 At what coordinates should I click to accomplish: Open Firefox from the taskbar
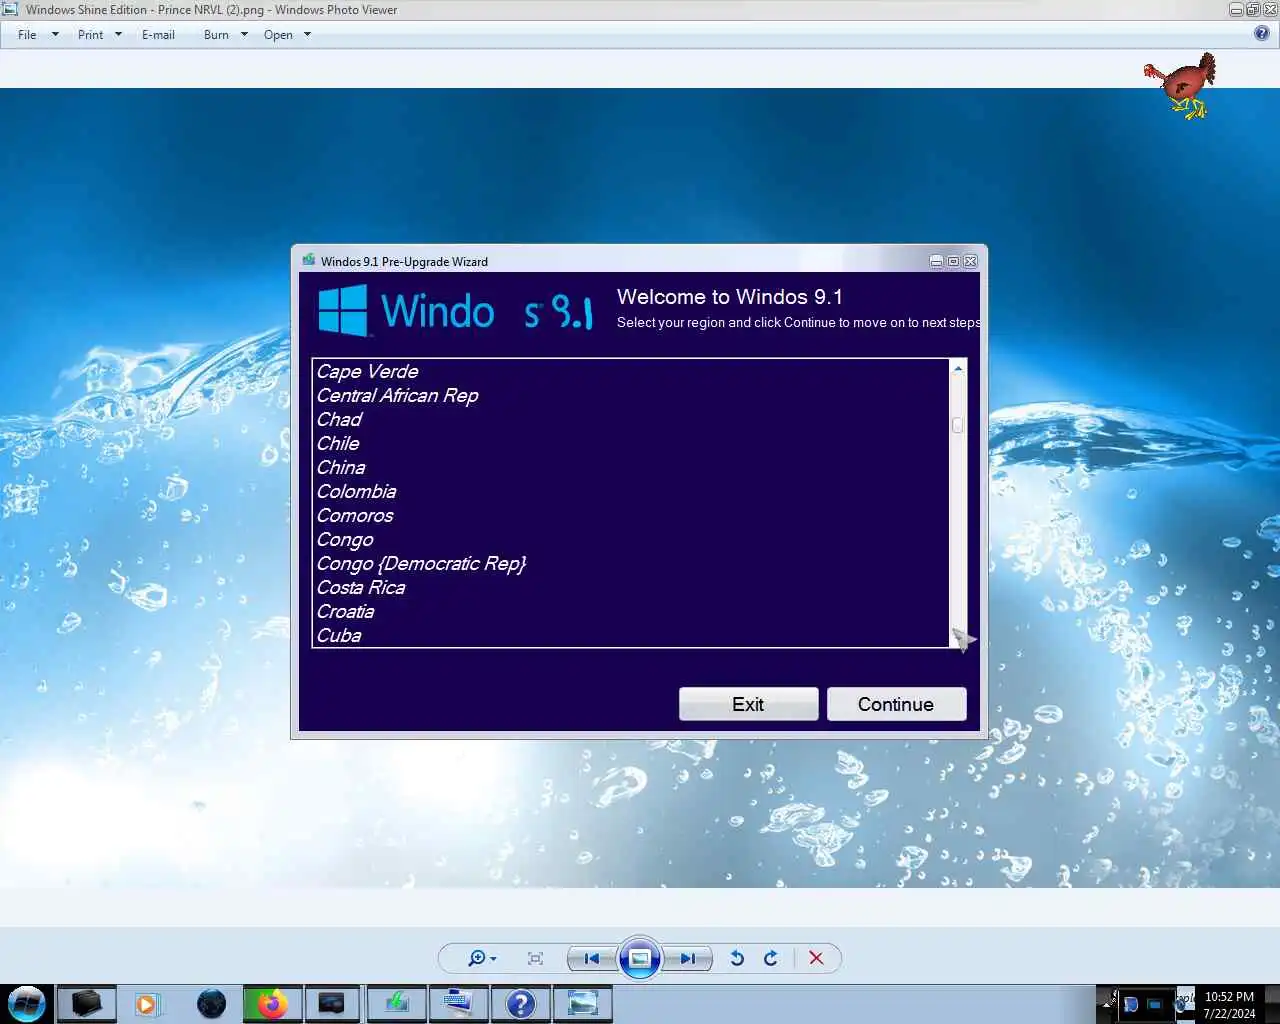[272, 1003]
